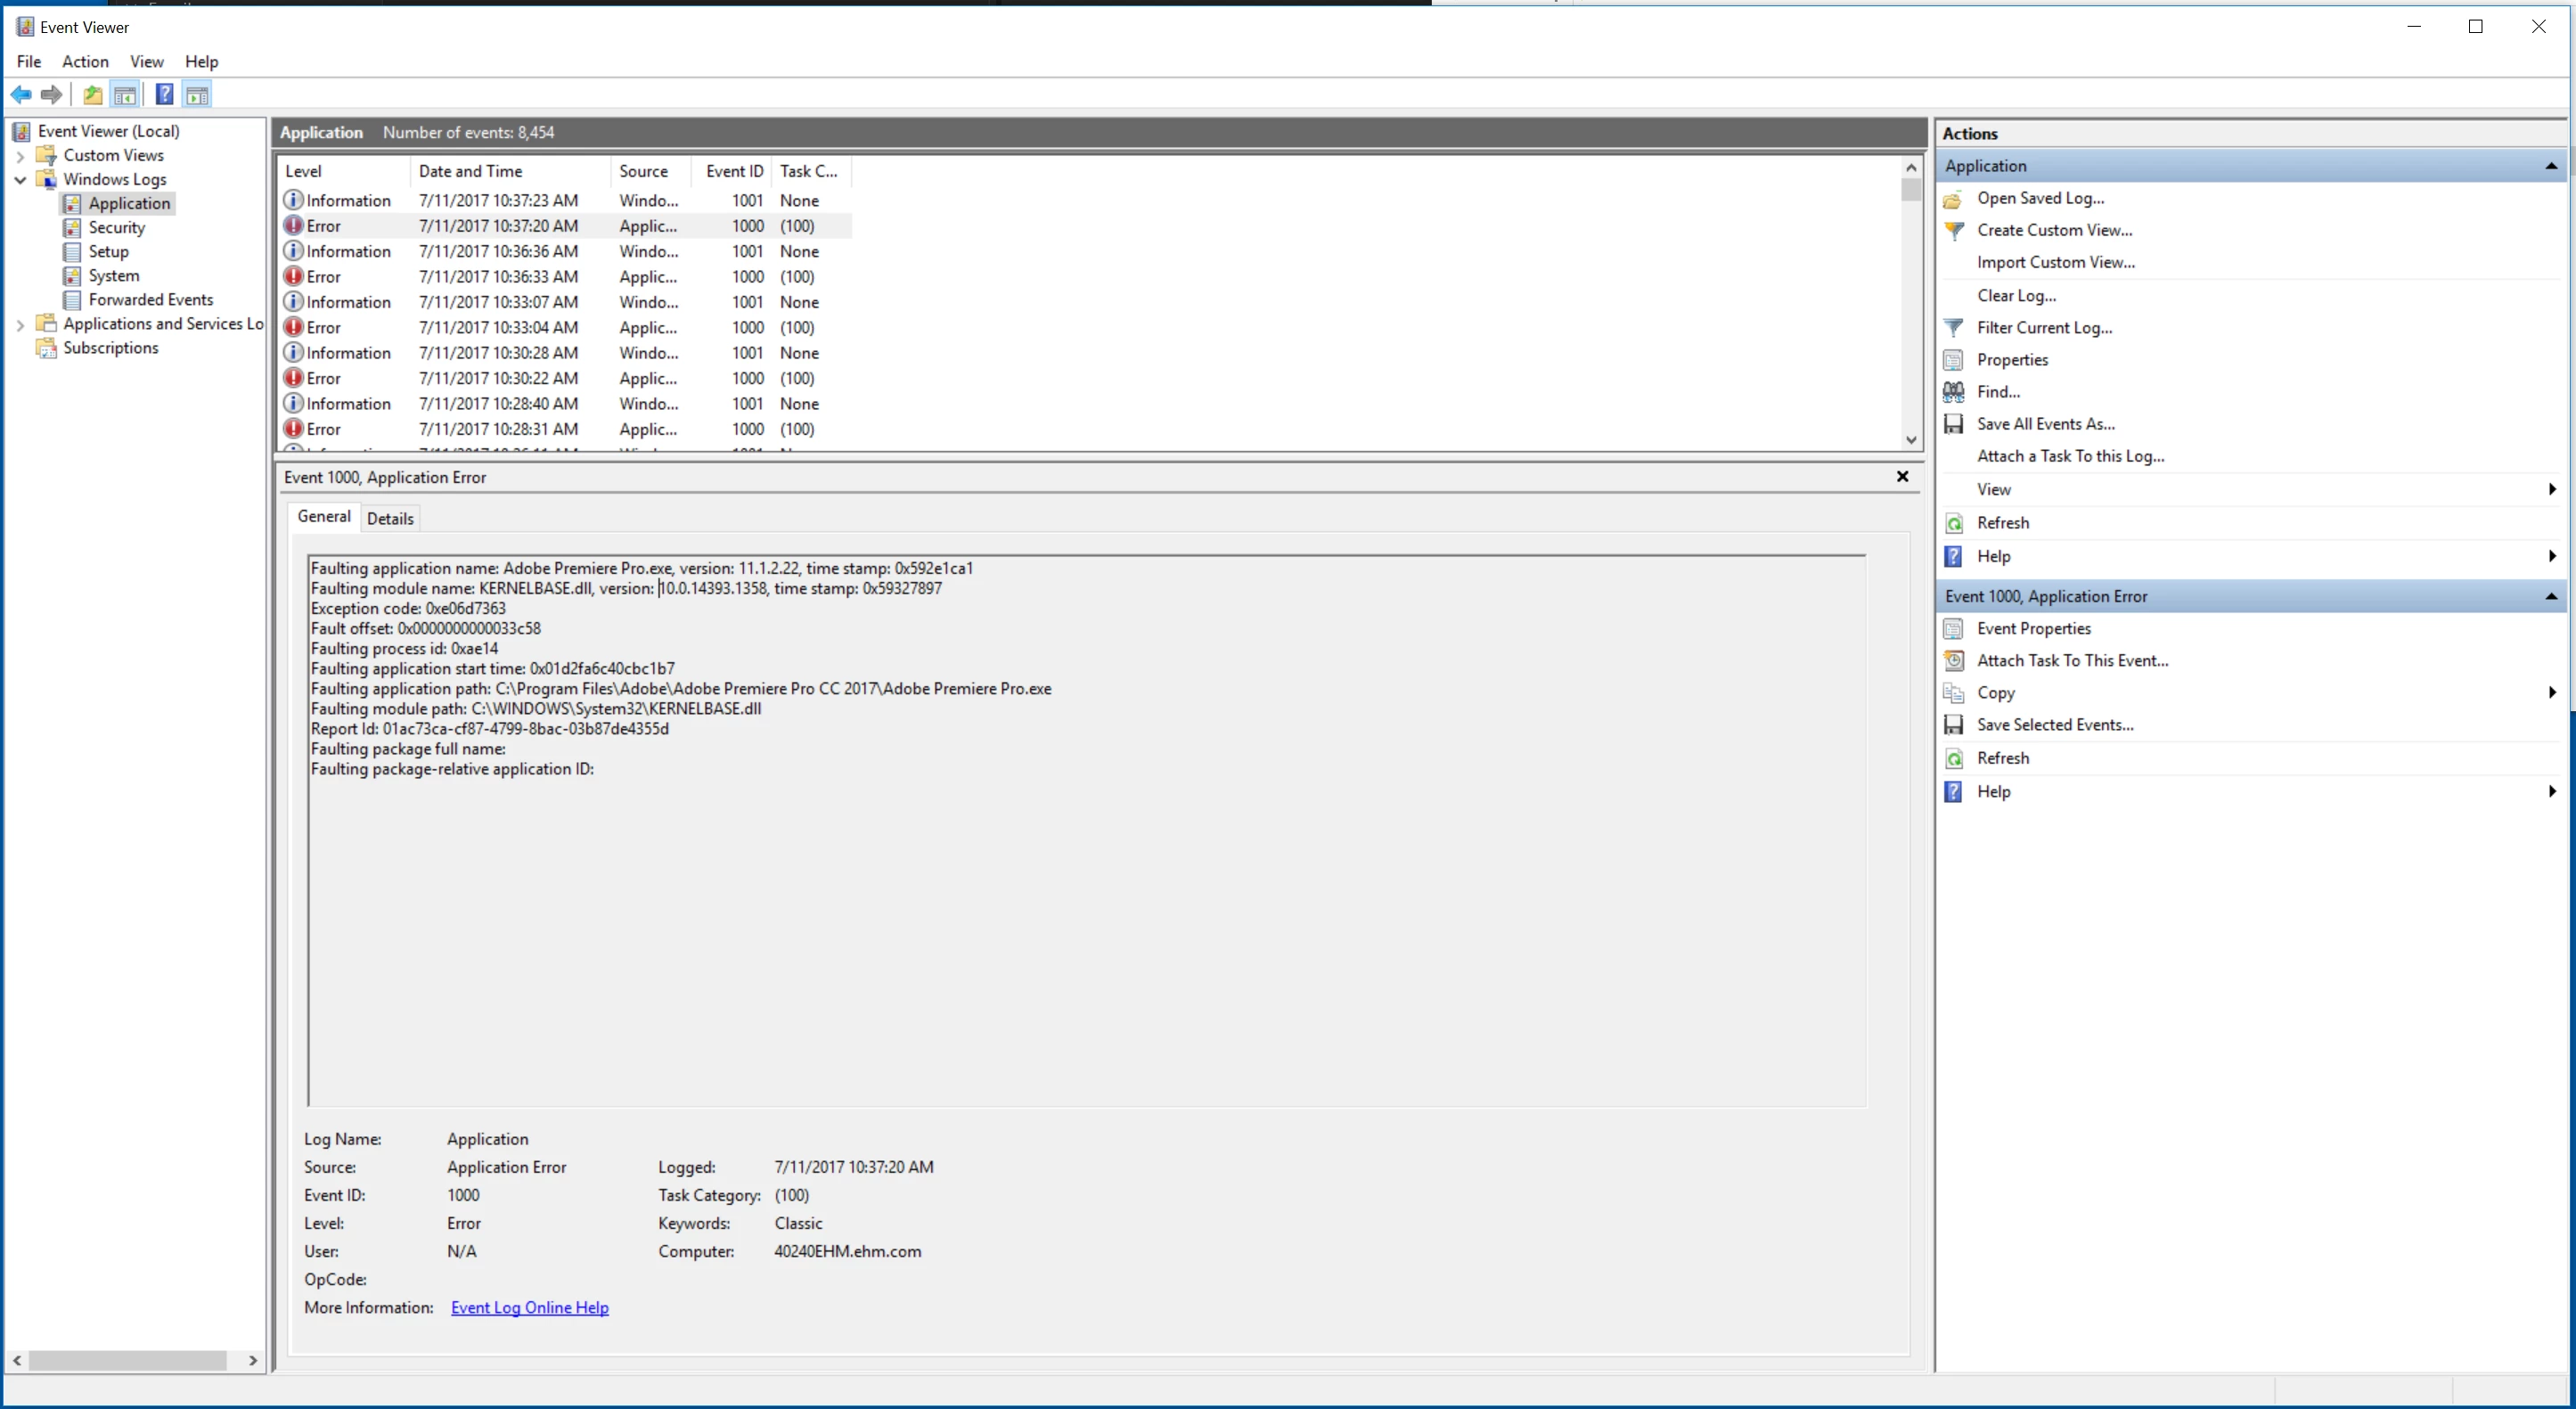Click Clear Log in Actions pane
This screenshot has height=1409, width=2576.
[x=2016, y=296]
